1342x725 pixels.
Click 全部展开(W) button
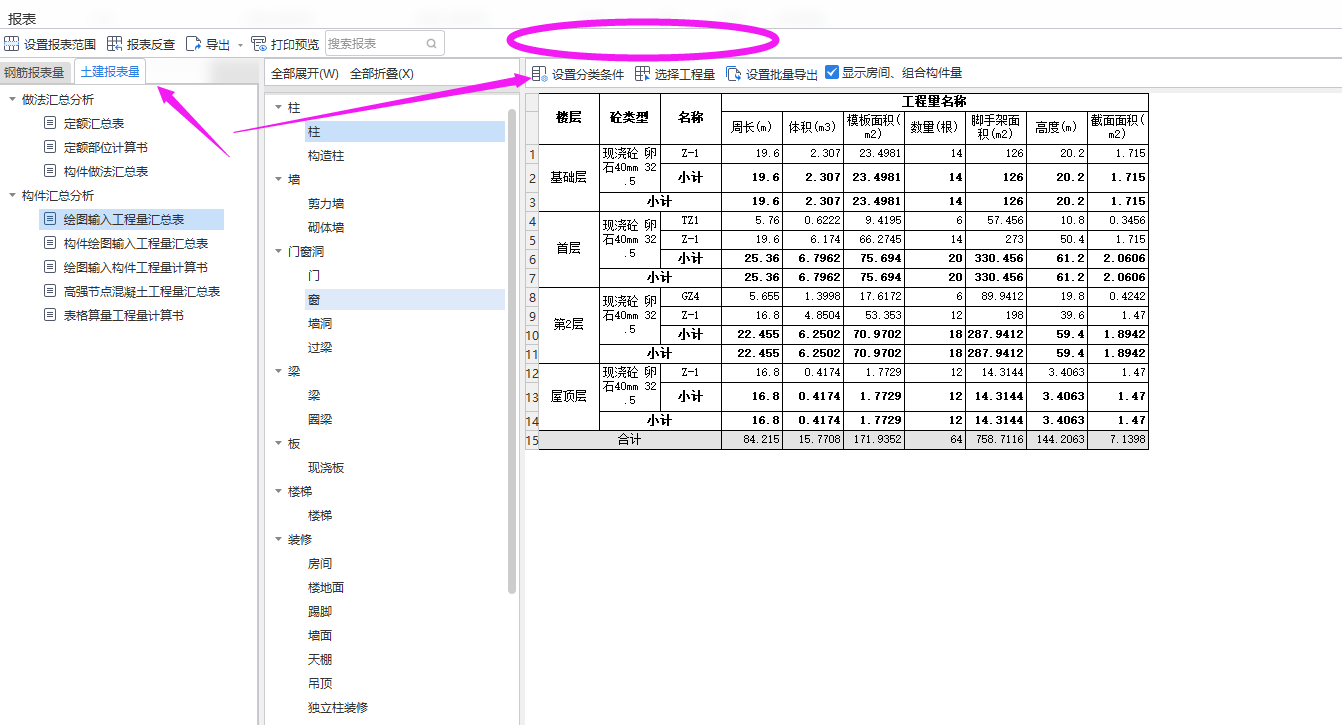pyautogui.click(x=305, y=74)
